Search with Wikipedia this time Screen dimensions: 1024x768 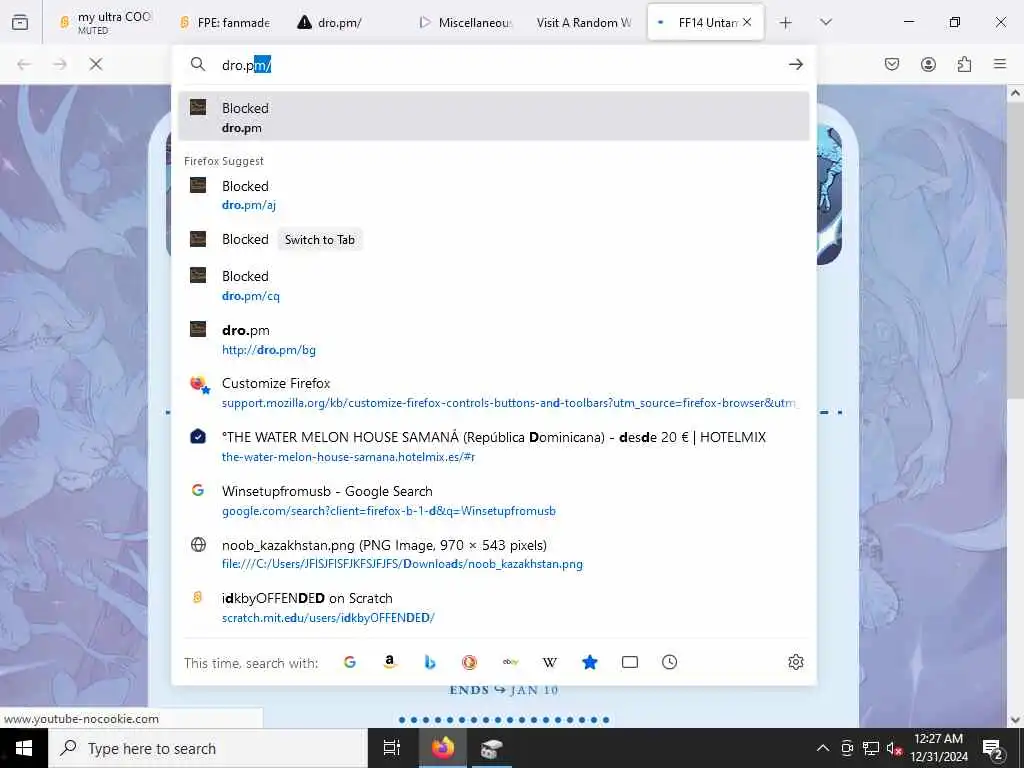pos(550,662)
